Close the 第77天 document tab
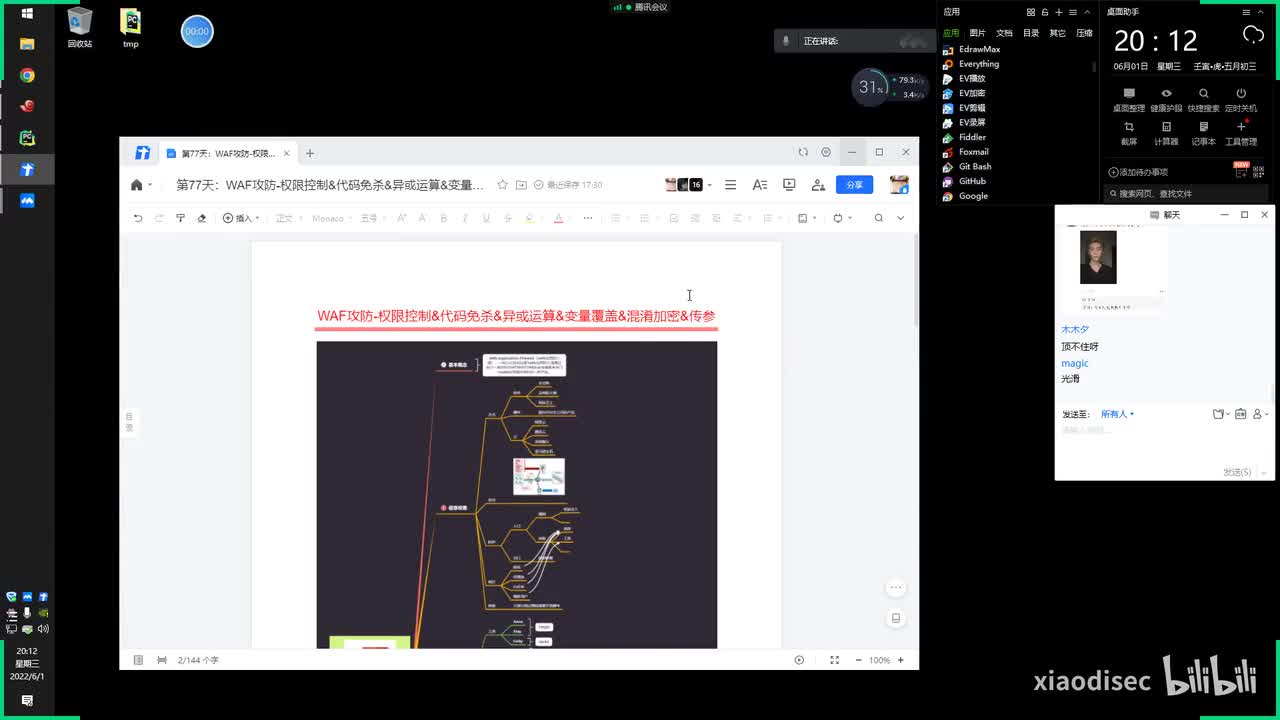The width and height of the screenshot is (1280, 720). 286,153
